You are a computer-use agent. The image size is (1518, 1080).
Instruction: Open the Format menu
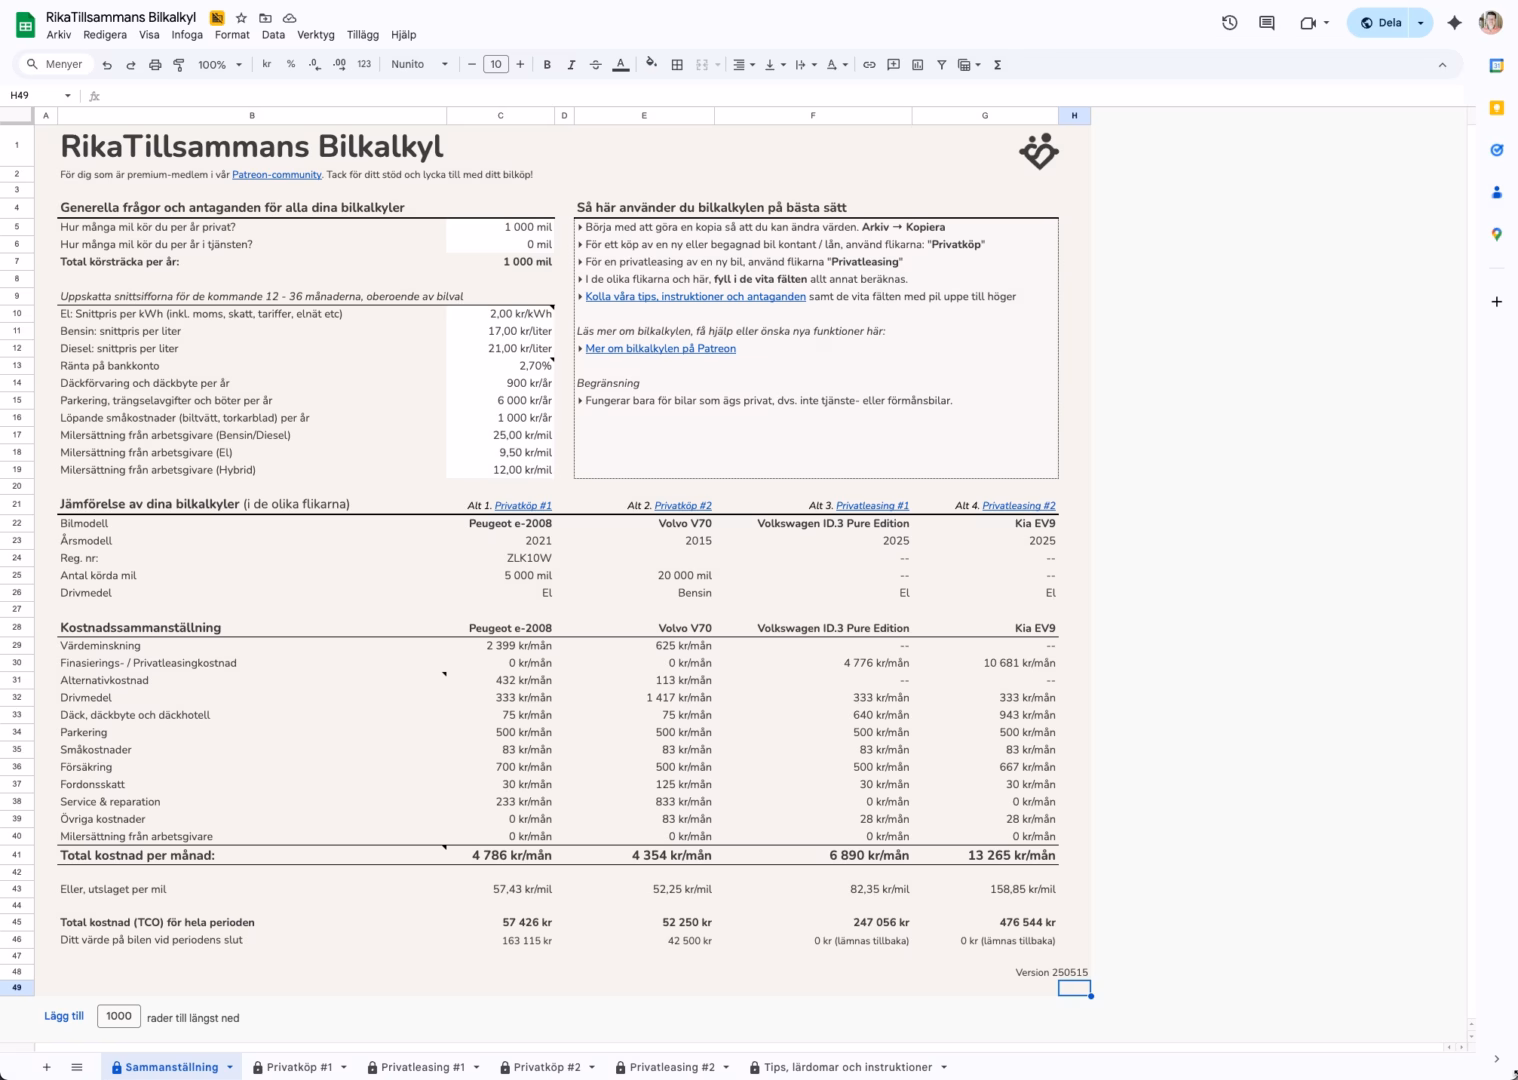coord(232,35)
